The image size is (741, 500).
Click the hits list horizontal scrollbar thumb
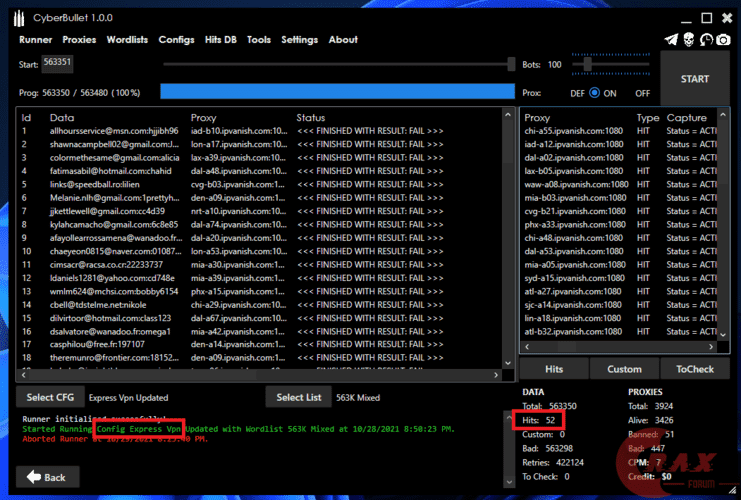(x=567, y=346)
